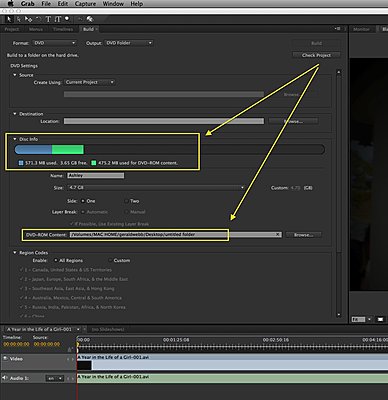Collapse the Disc Info section
Viewport: 388px width, 400px height.
(x=15, y=139)
